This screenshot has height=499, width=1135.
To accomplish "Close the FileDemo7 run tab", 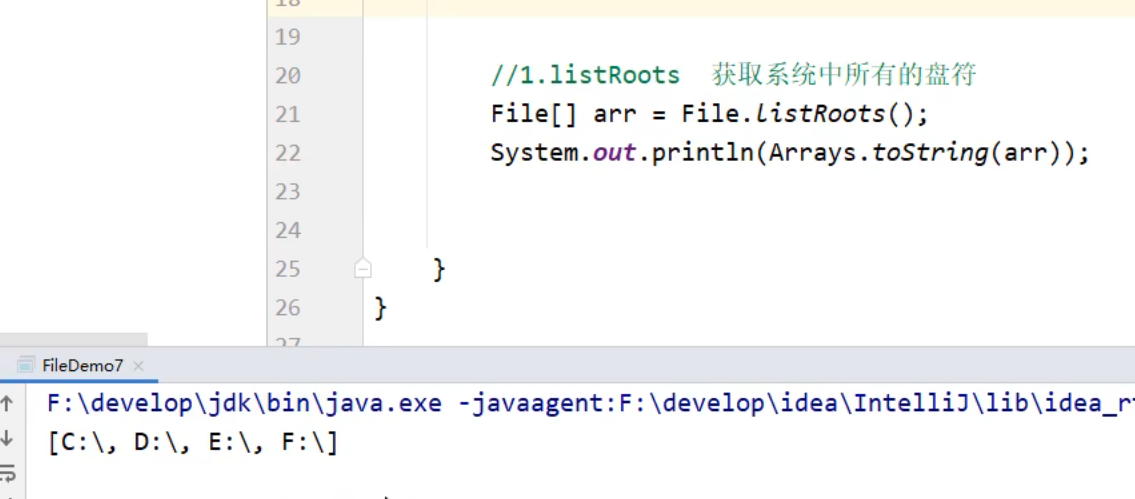I will pyautogui.click(x=138, y=366).
